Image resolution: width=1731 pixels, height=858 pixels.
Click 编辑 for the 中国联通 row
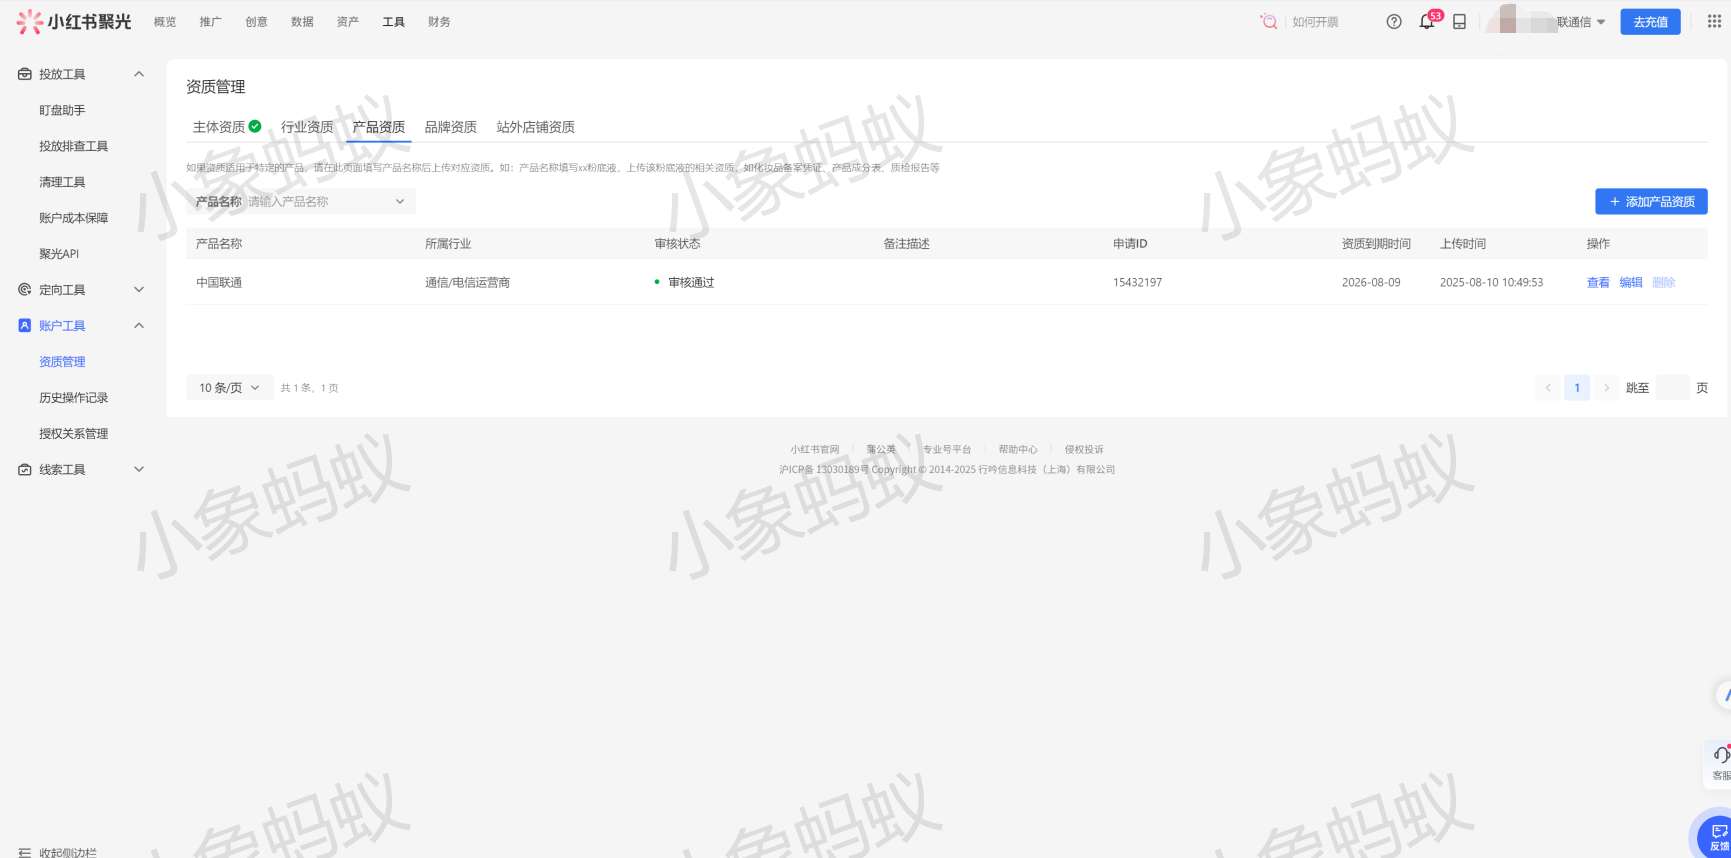(1631, 283)
